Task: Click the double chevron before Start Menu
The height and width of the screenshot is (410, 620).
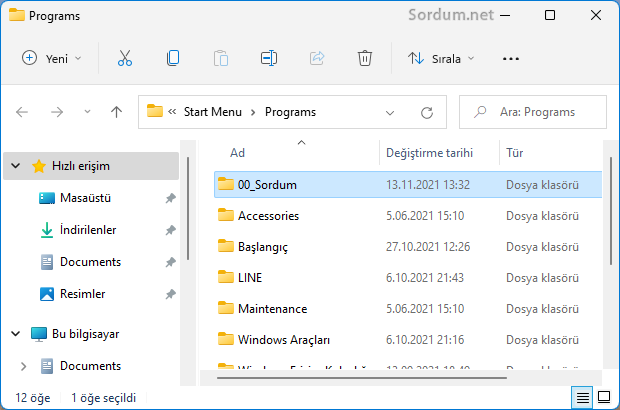Action: [x=172, y=112]
